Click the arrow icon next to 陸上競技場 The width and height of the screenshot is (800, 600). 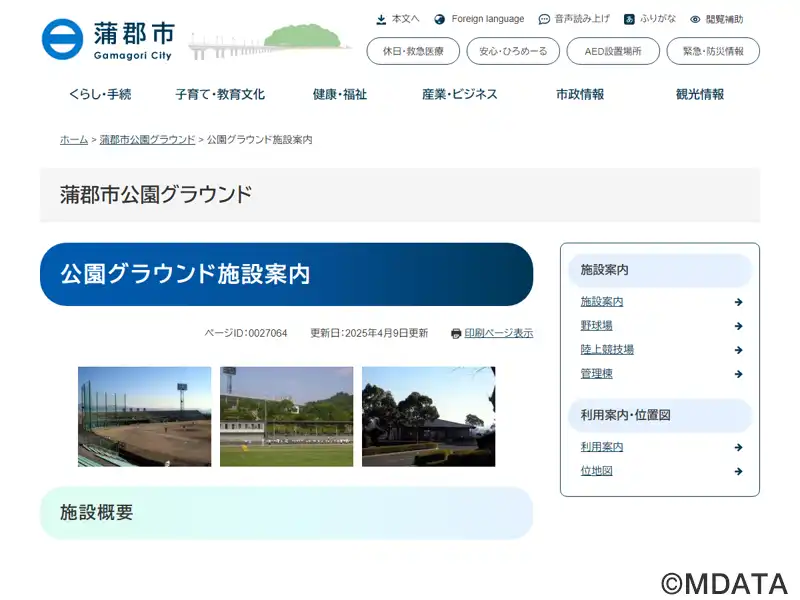[738, 350]
